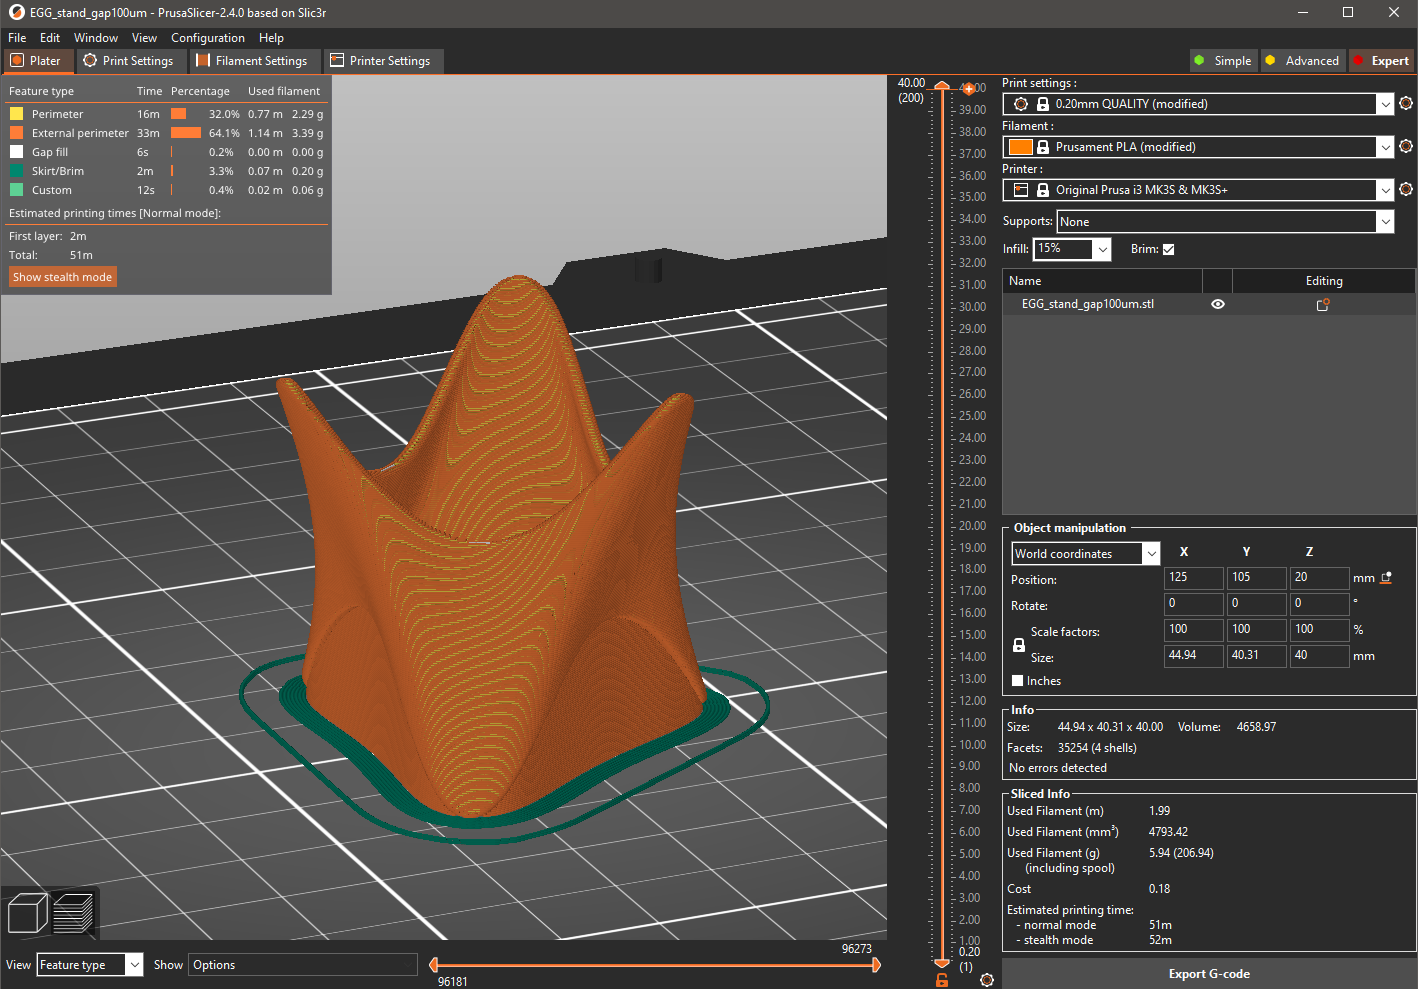Click the editing icon for EGG_stand_gap100um.stl
1418x989 pixels.
pyautogui.click(x=1323, y=304)
